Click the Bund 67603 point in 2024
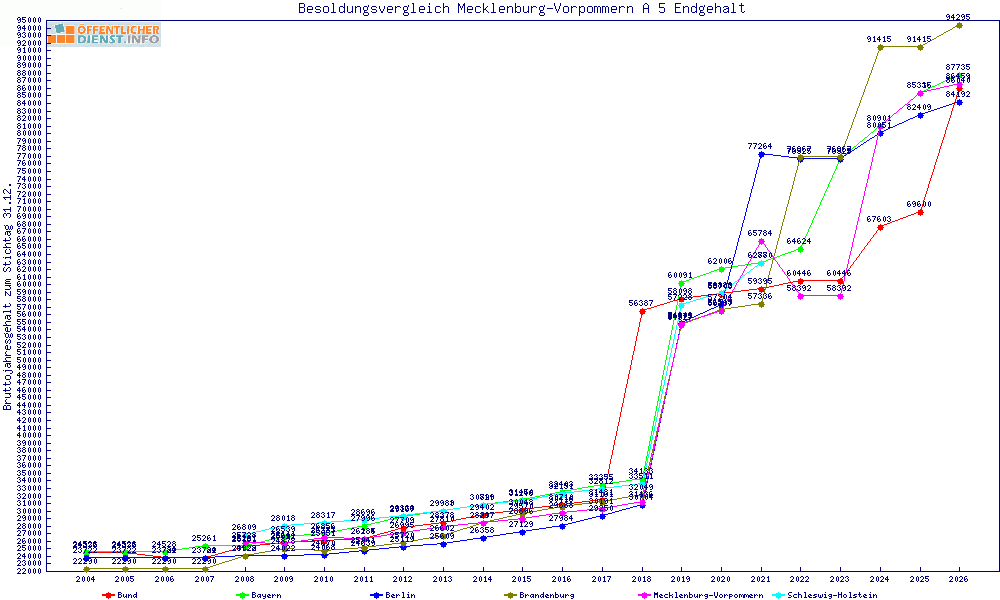This screenshot has height=600, width=1000. click(x=880, y=227)
